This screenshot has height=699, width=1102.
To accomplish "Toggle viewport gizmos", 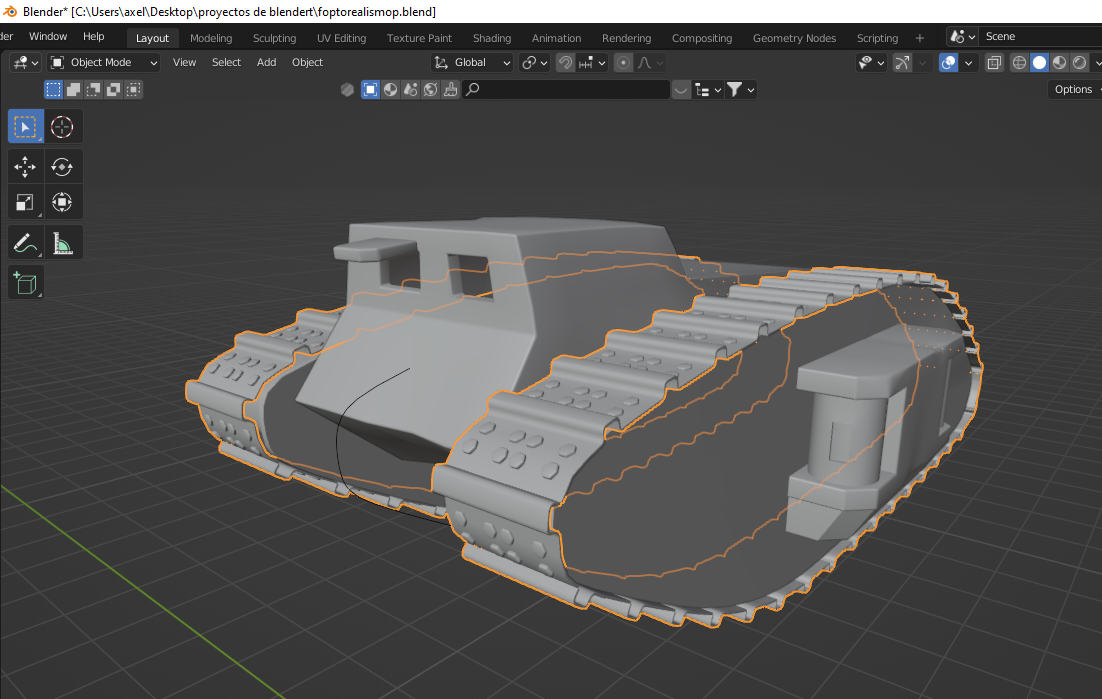I will coord(902,63).
